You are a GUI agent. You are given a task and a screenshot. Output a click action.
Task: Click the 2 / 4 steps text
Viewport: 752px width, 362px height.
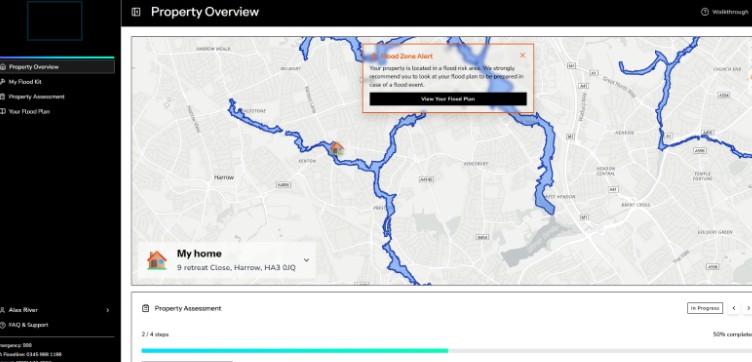155,334
